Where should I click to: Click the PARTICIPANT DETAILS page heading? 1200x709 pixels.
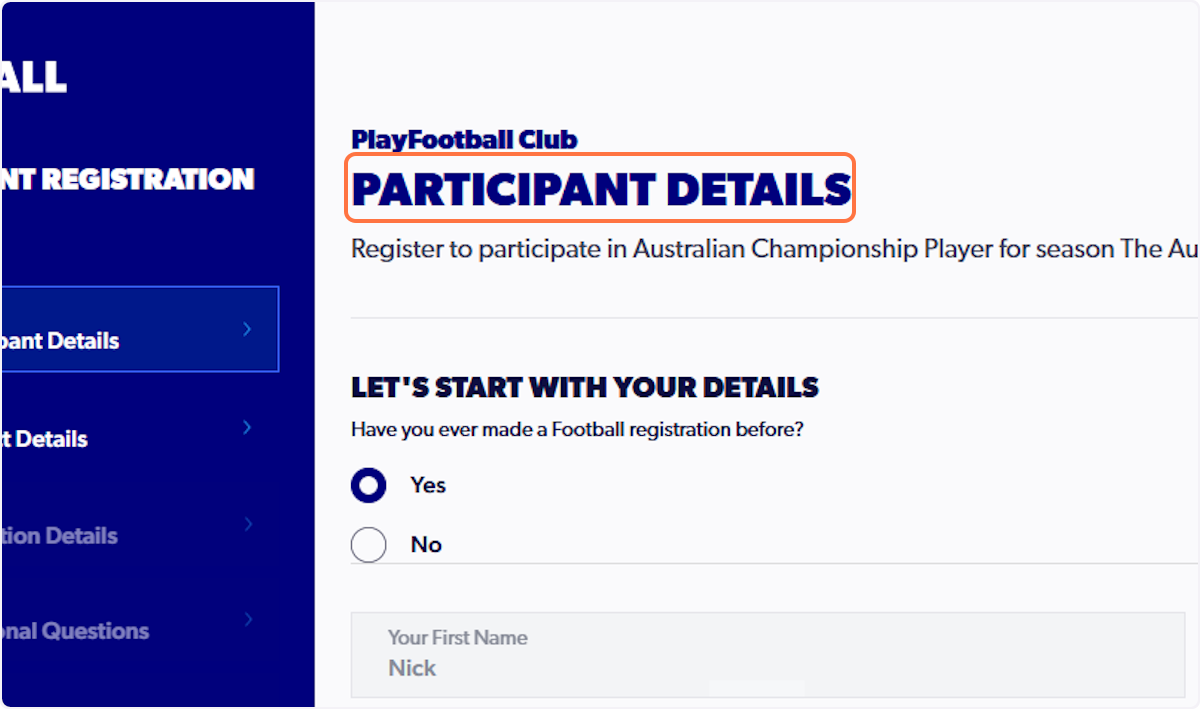coord(600,189)
